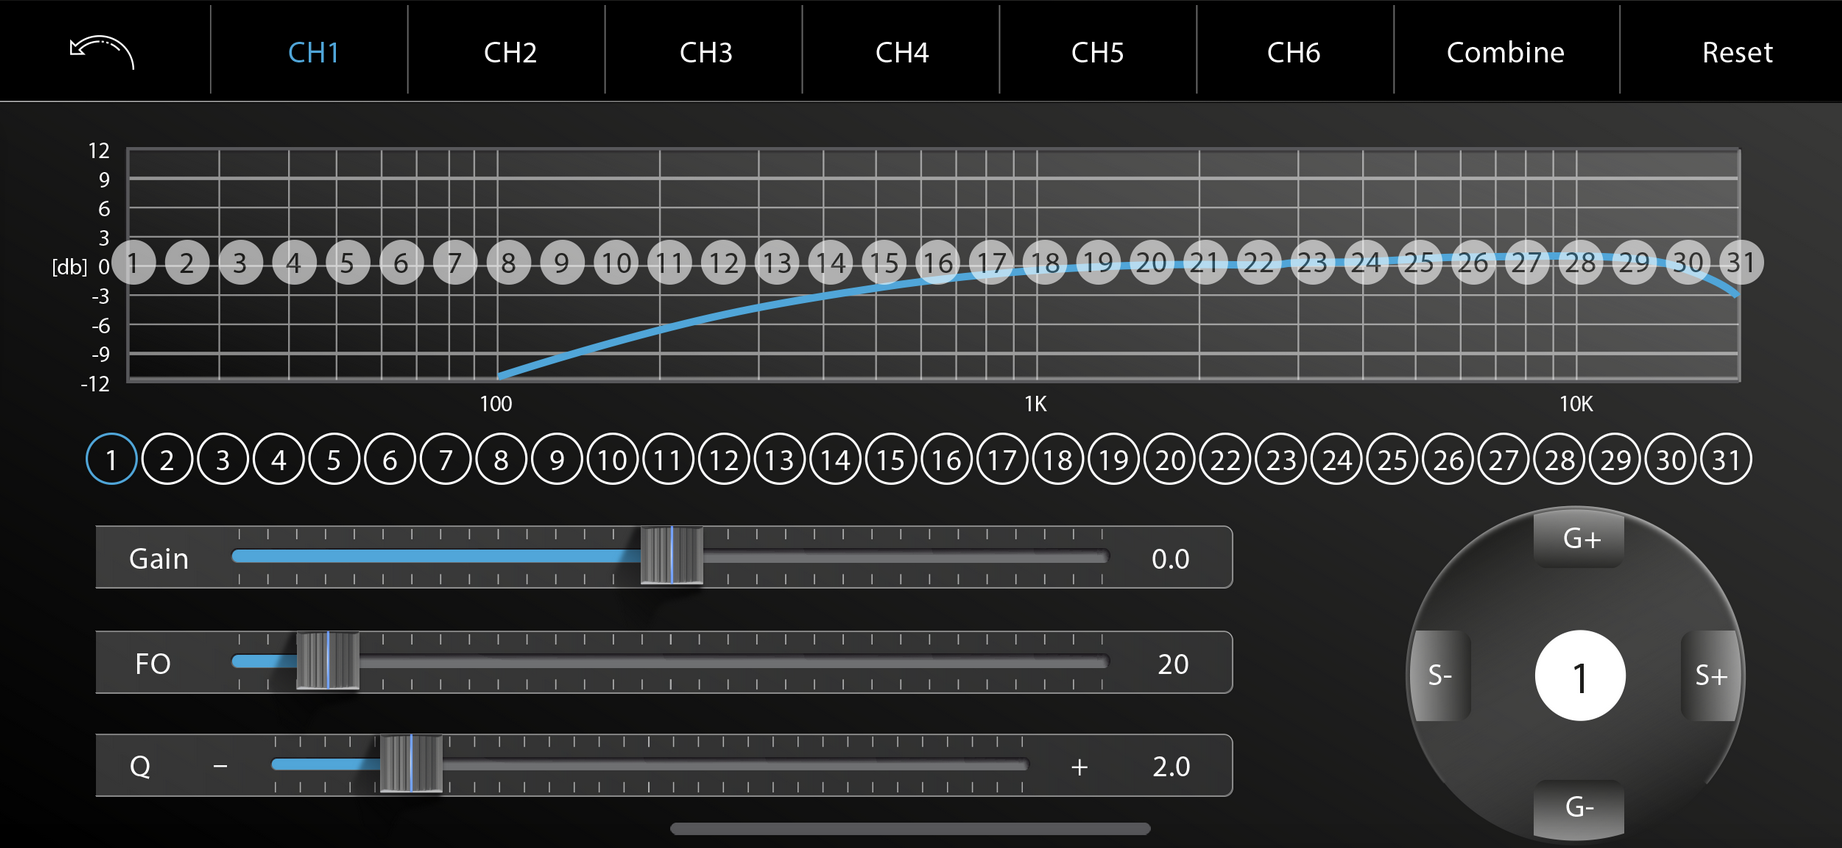Click the Q minus sign
The image size is (1842, 848).
pyautogui.click(x=220, y=766)
